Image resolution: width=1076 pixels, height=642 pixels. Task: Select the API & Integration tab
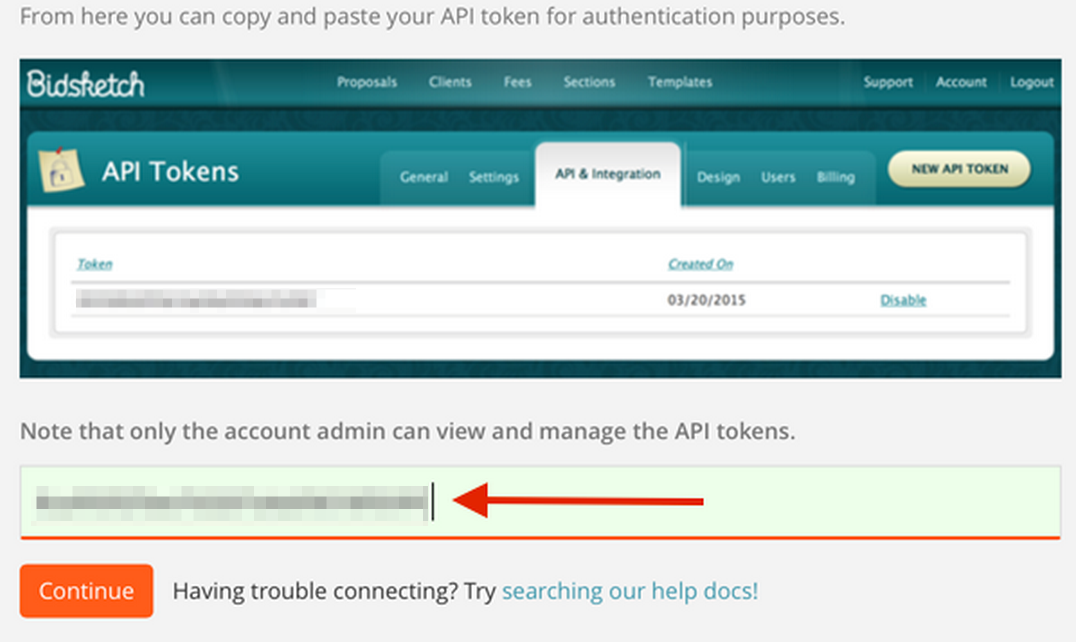coord(608,174)
